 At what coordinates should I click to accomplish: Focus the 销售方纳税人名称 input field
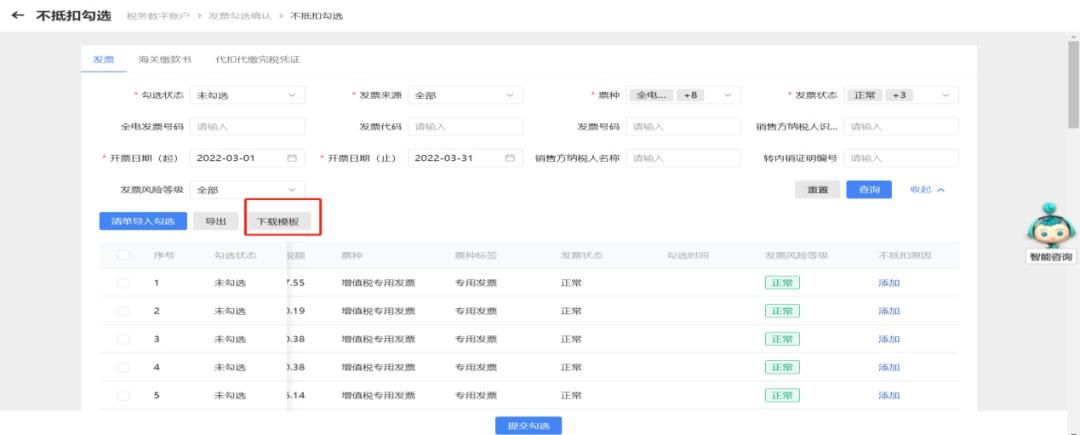[x=683, y=158]
